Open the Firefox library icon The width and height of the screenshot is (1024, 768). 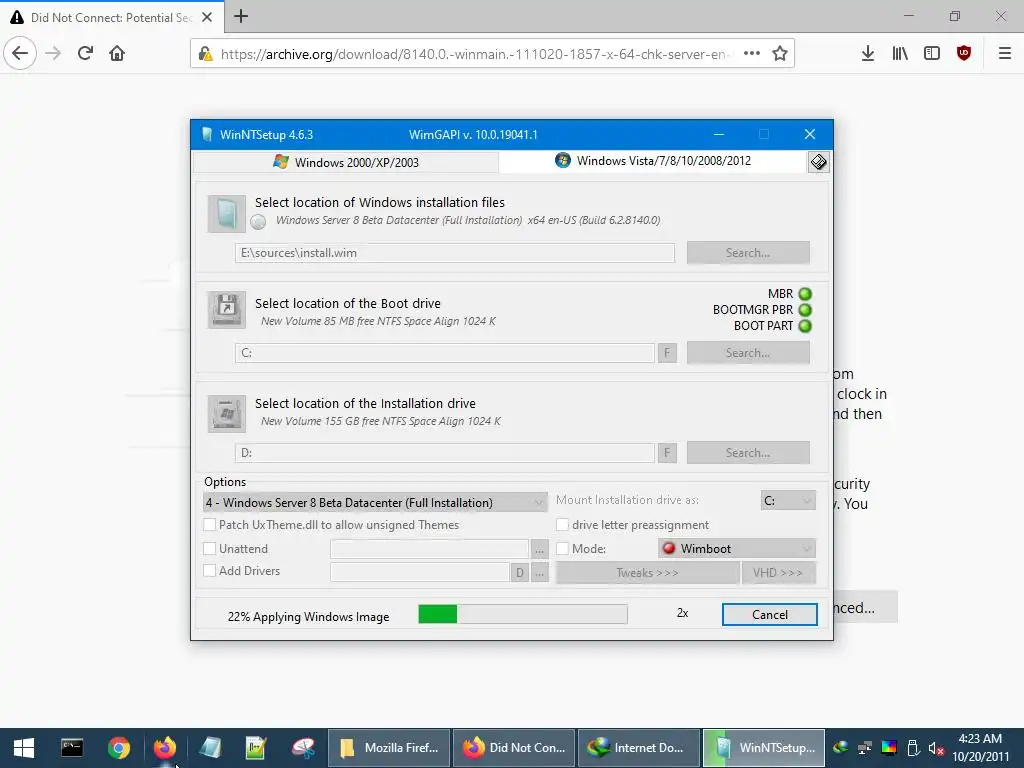point(900,54)
